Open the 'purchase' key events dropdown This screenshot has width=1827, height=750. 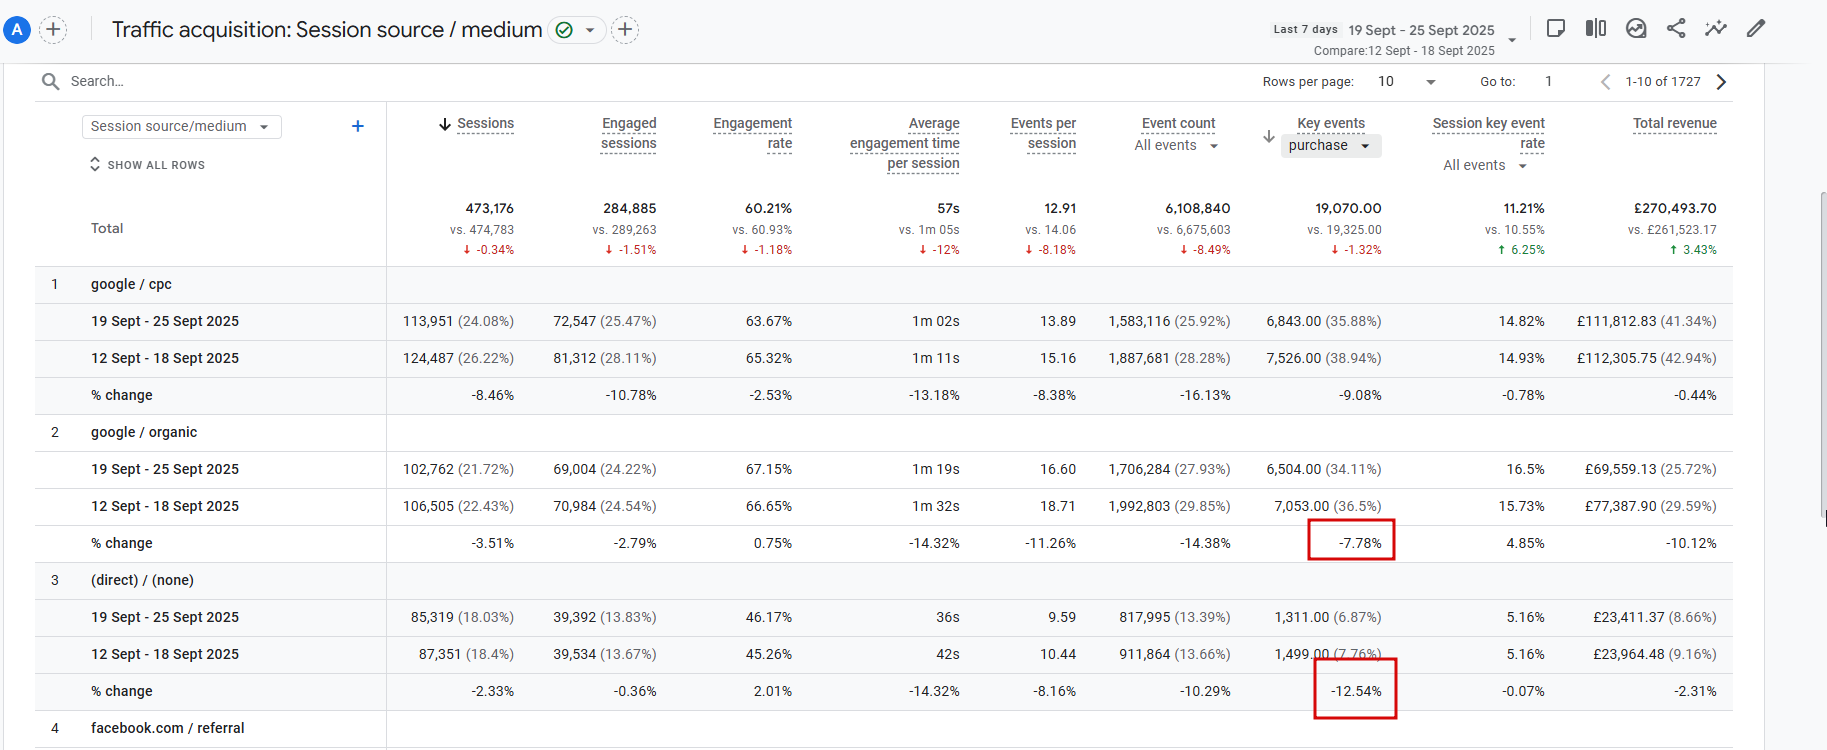pyautogui.click(x=1331, y=146)
